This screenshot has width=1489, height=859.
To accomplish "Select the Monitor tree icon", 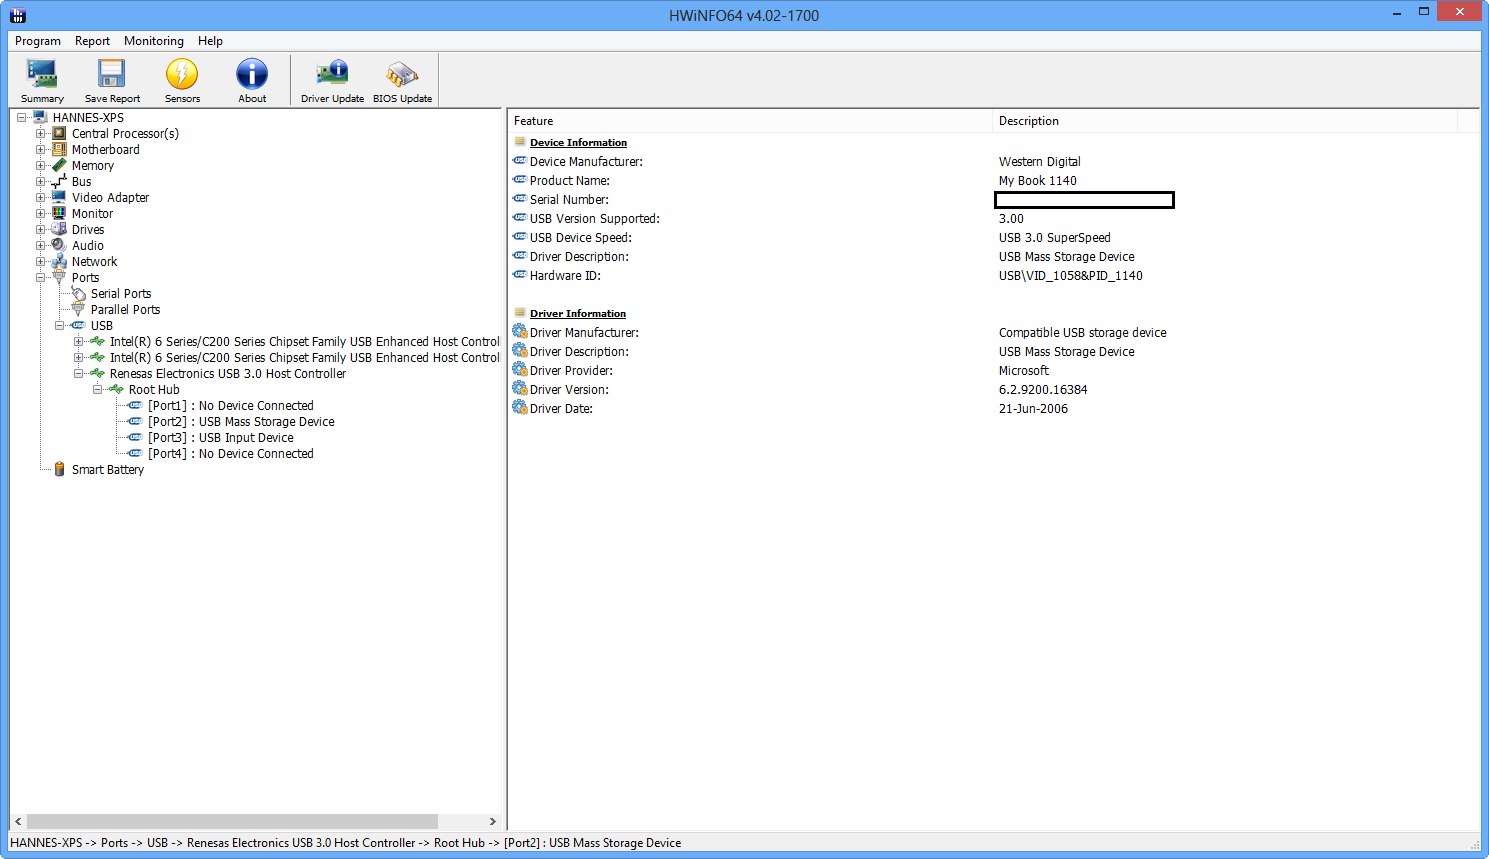I will pyautogui.click(x=59, y=213).
